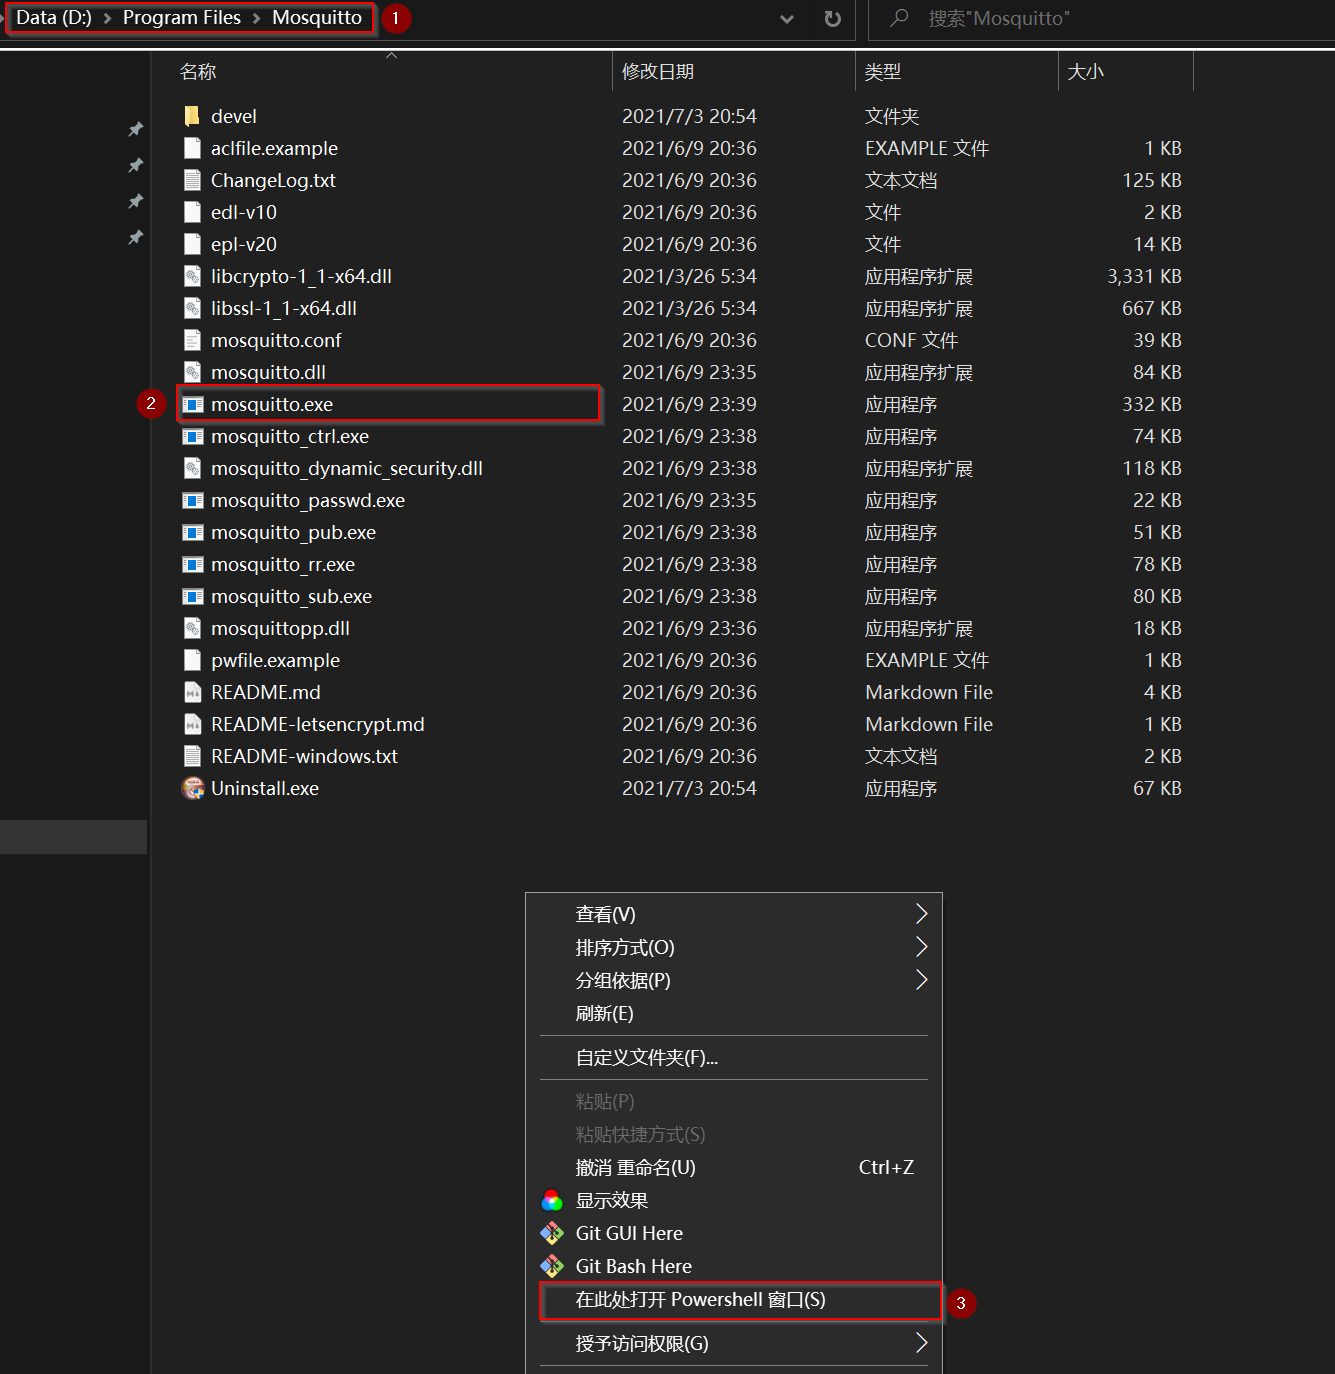
Task: Expand the 排序方式(O) submenu arrow
Action: (x=921, y=947)
